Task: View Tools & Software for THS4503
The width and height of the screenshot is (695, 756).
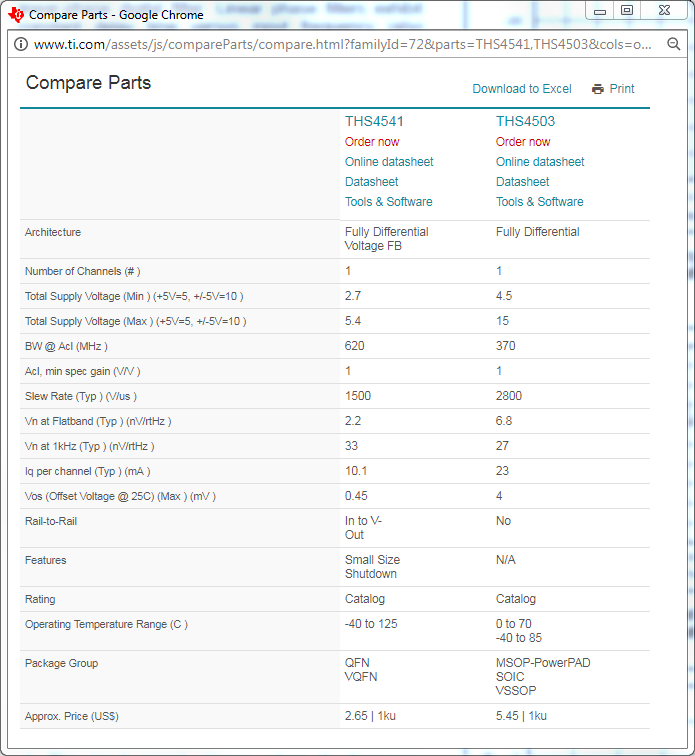Action: click(540, 202)
